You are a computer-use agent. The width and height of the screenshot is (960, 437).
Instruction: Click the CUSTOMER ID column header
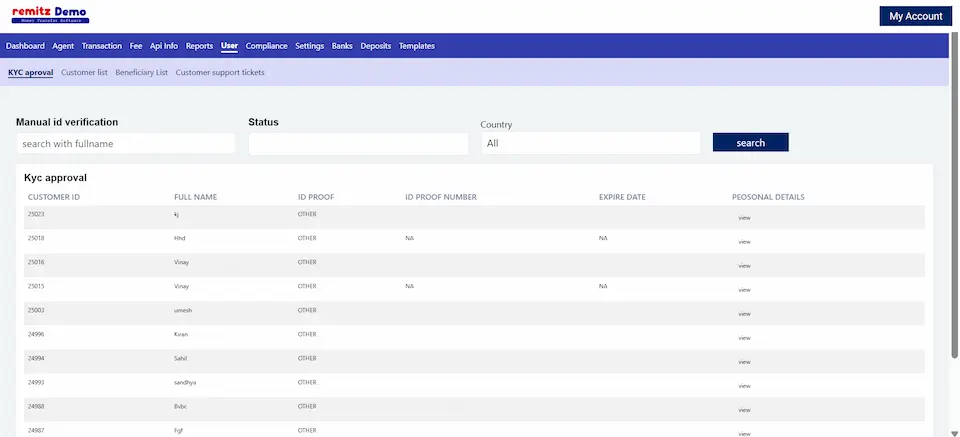point(54,197)
